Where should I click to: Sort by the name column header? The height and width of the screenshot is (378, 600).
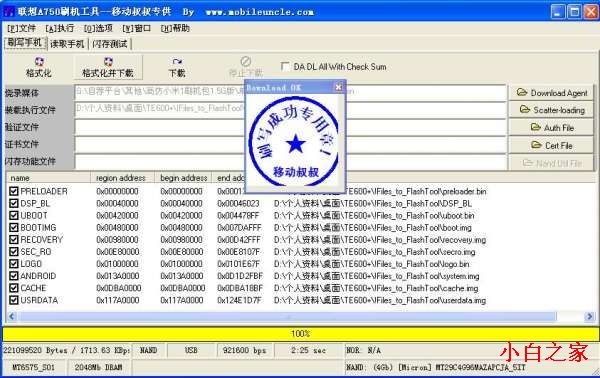pos(48,178)
